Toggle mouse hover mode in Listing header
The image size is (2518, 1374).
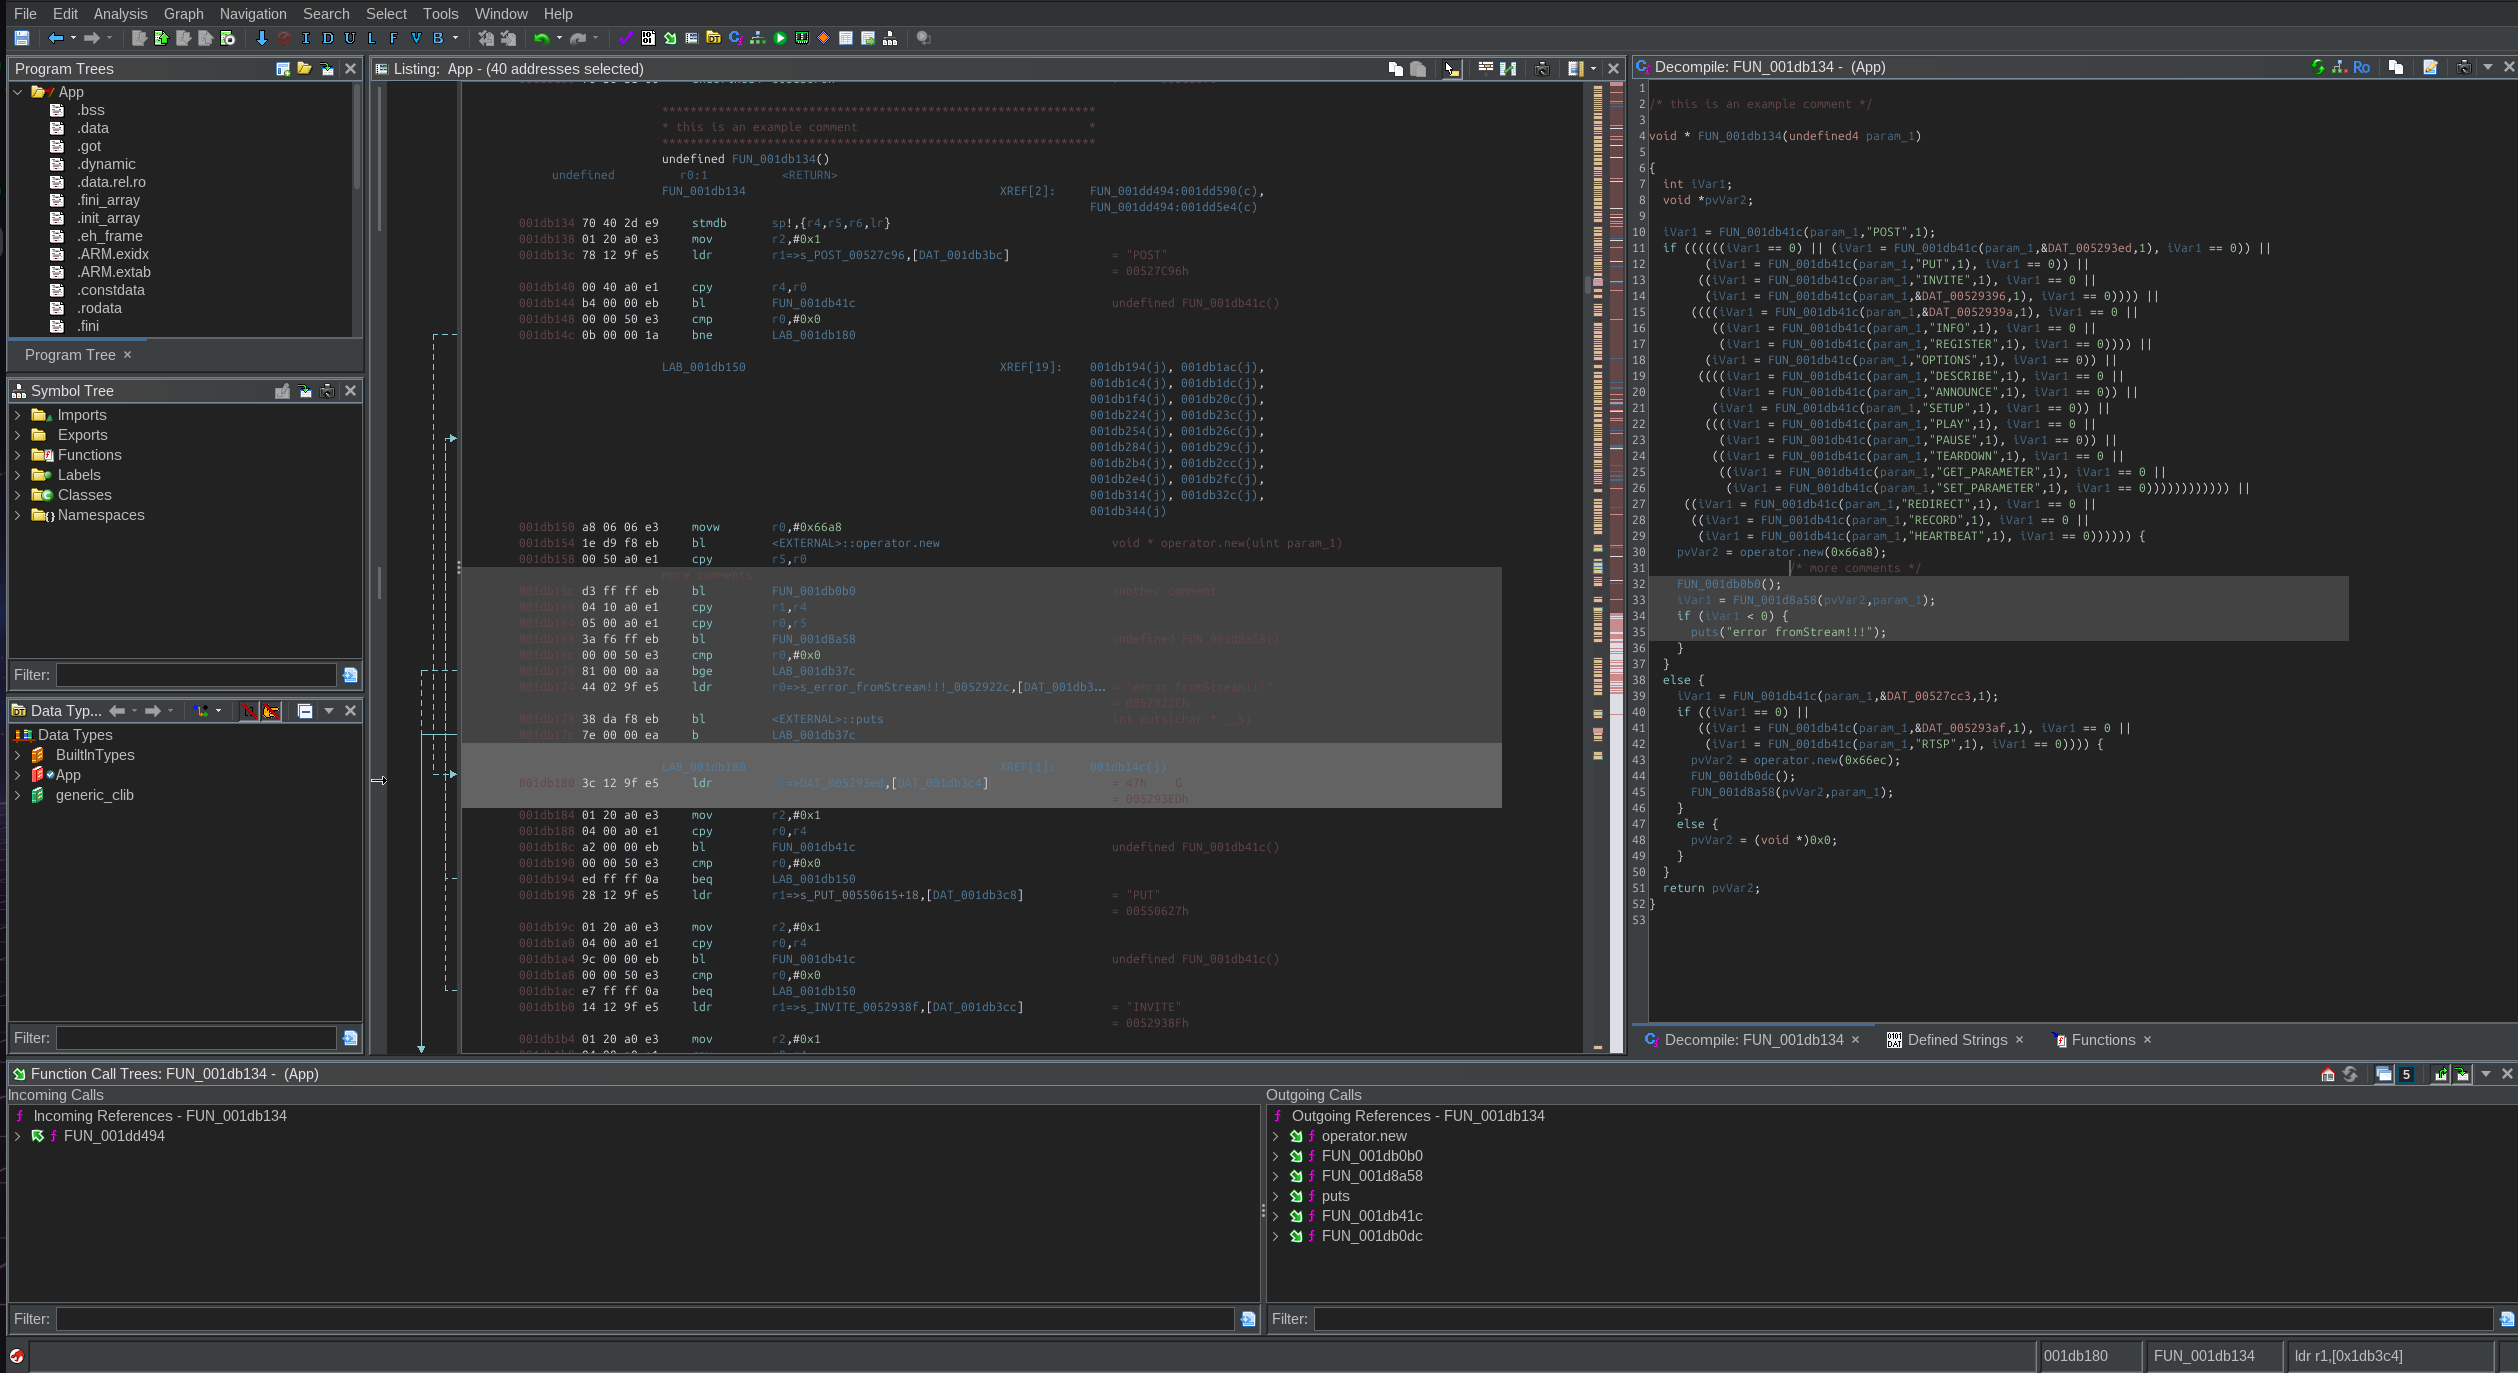pyautogui.click(x=1451, y=68)
